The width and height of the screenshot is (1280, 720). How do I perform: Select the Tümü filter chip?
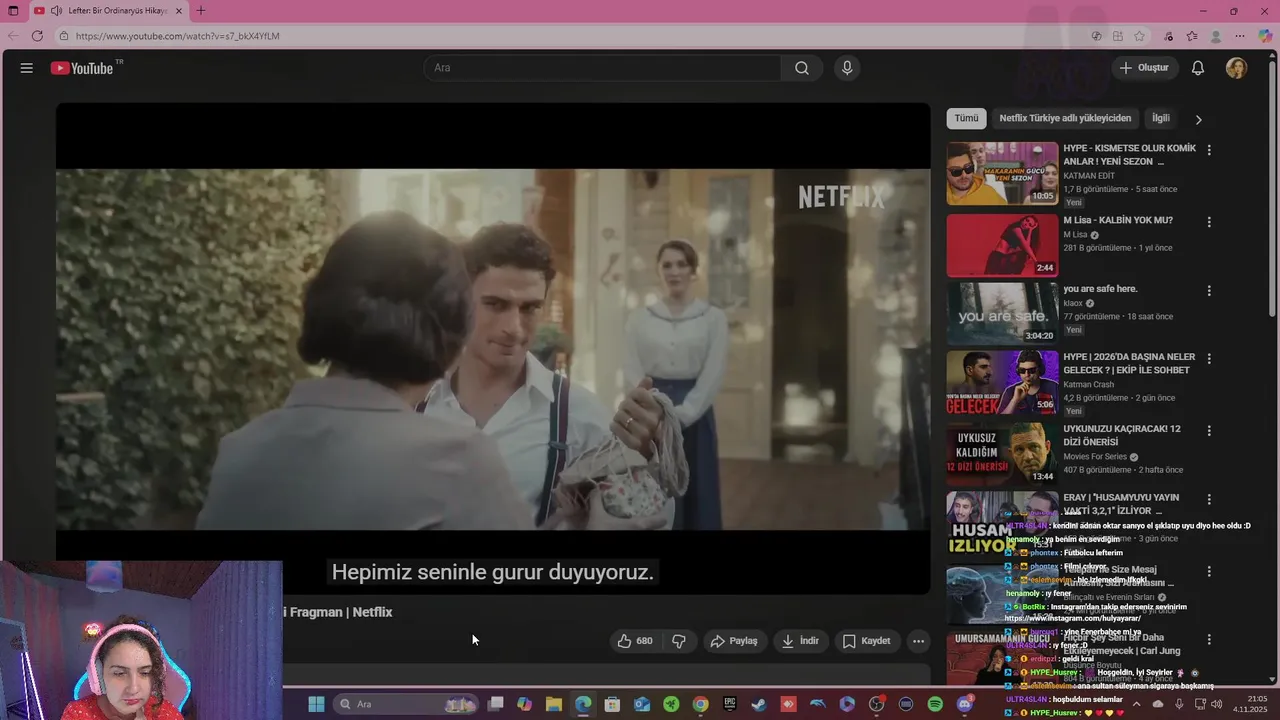pyautogui.click(x=966, y=118)
